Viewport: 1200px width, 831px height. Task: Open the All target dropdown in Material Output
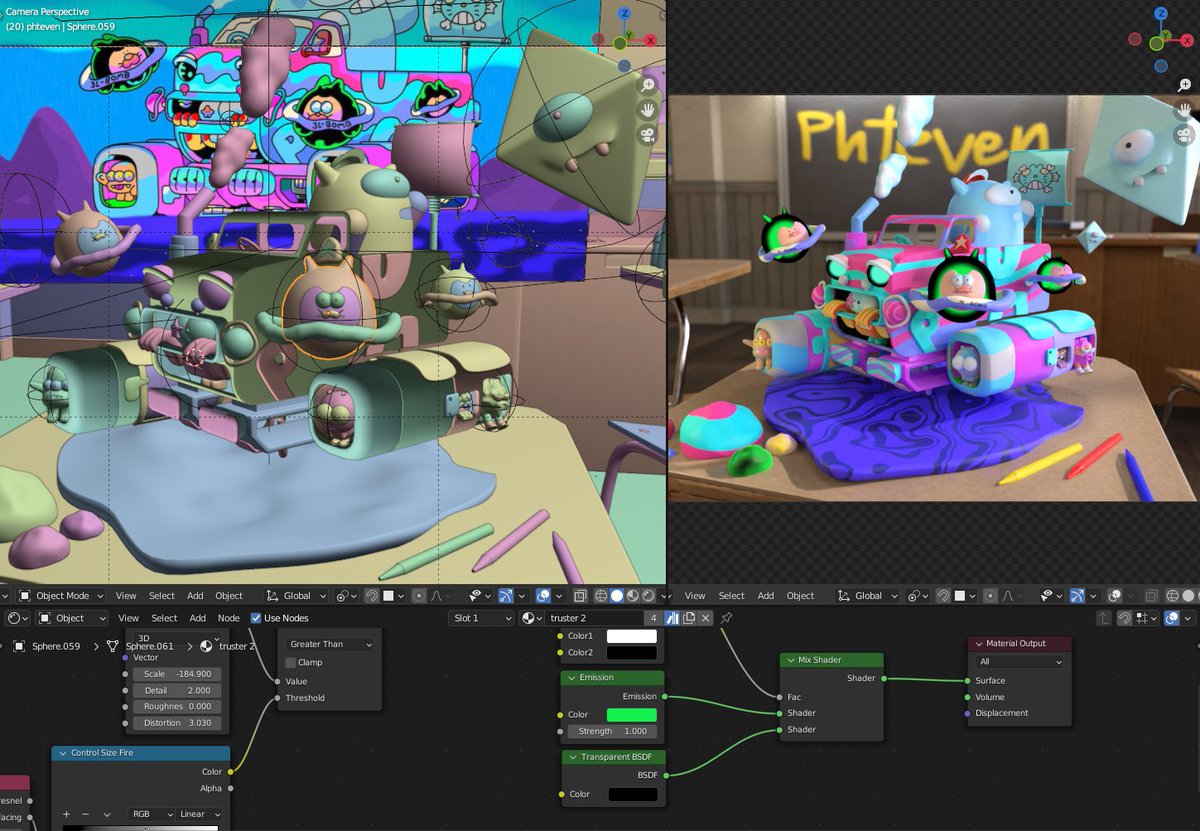pyautogui.click(x=1019, y=662)
